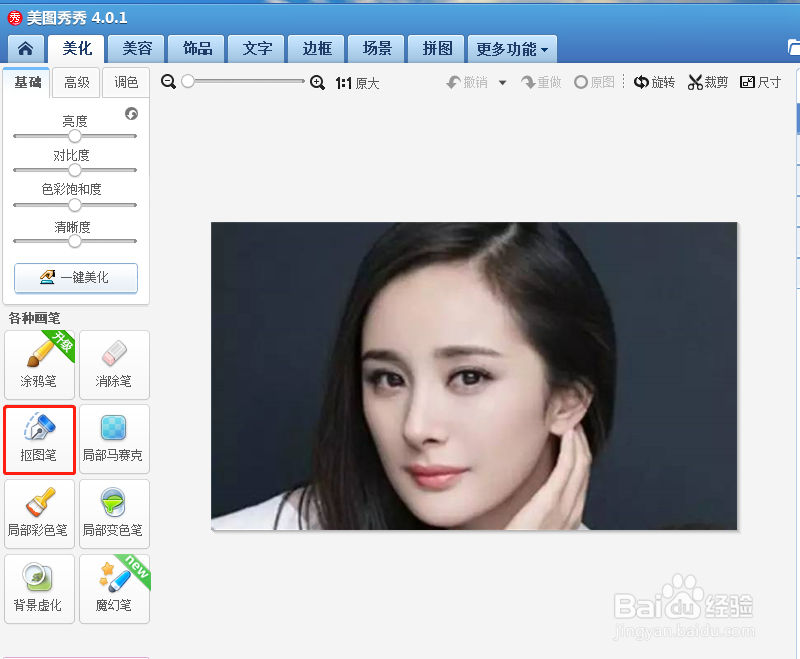The height and width of the screenshot is (659, 800).
Task: Click 撤销 undo in the toolbar
Action: [x=467, y=82]
